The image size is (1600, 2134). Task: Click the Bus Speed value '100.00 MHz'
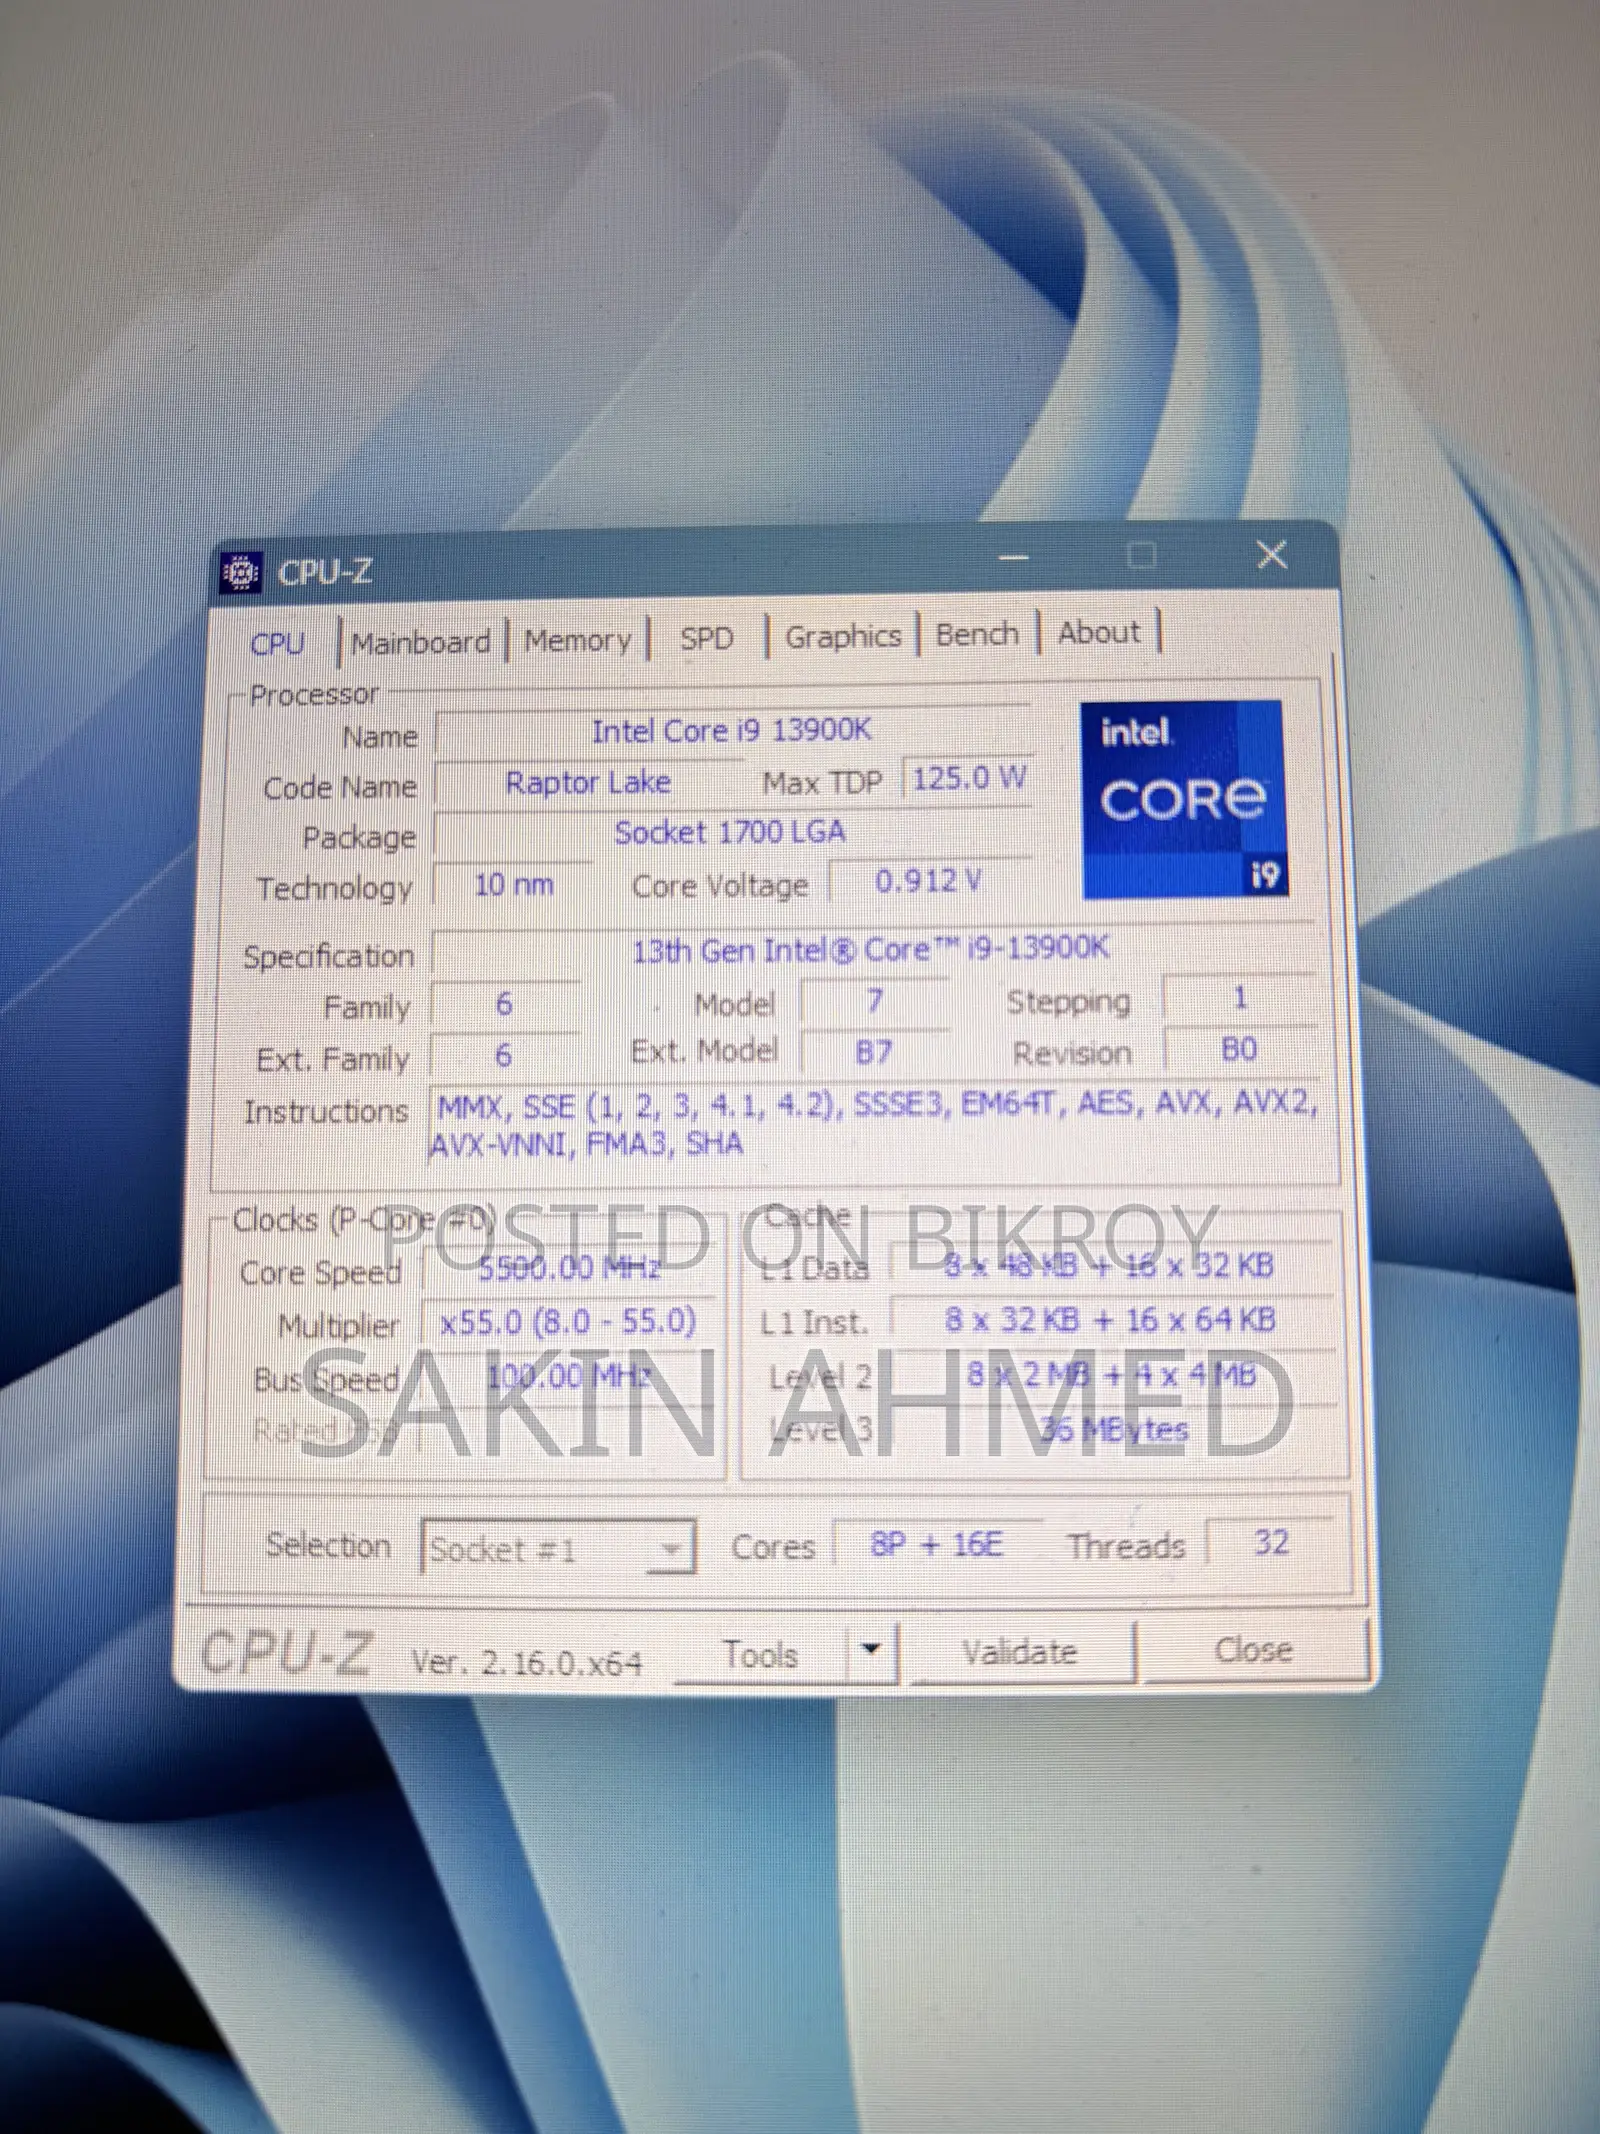(x=570, y=1376)
